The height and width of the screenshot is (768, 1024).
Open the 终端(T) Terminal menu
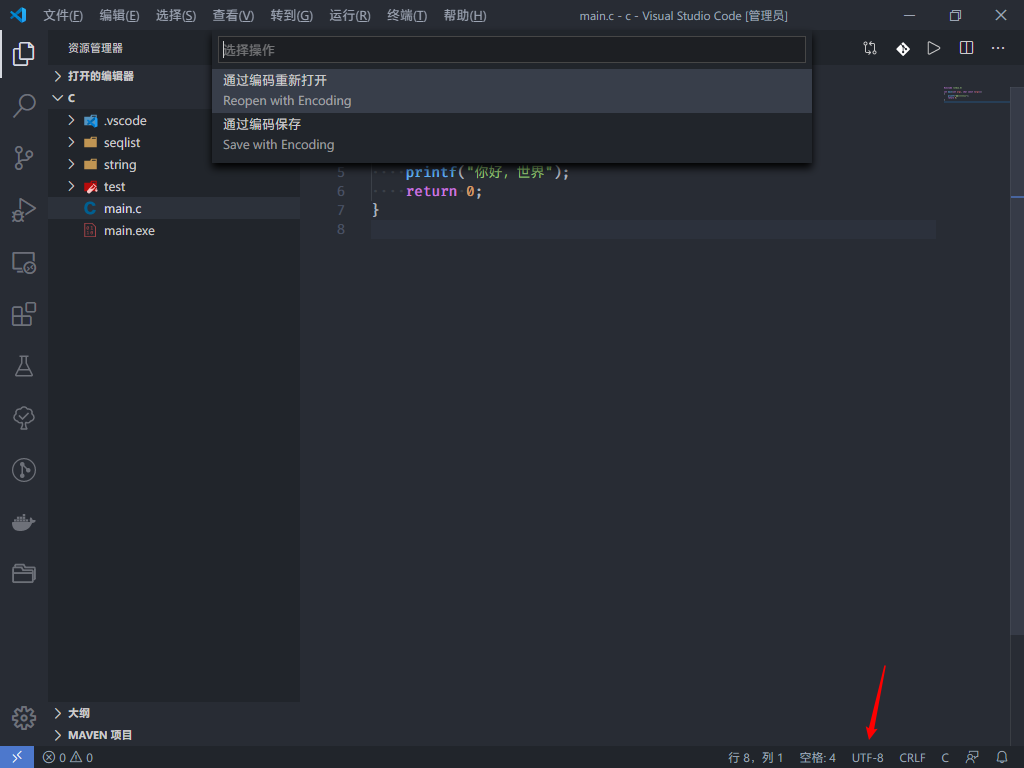[407, 16]
